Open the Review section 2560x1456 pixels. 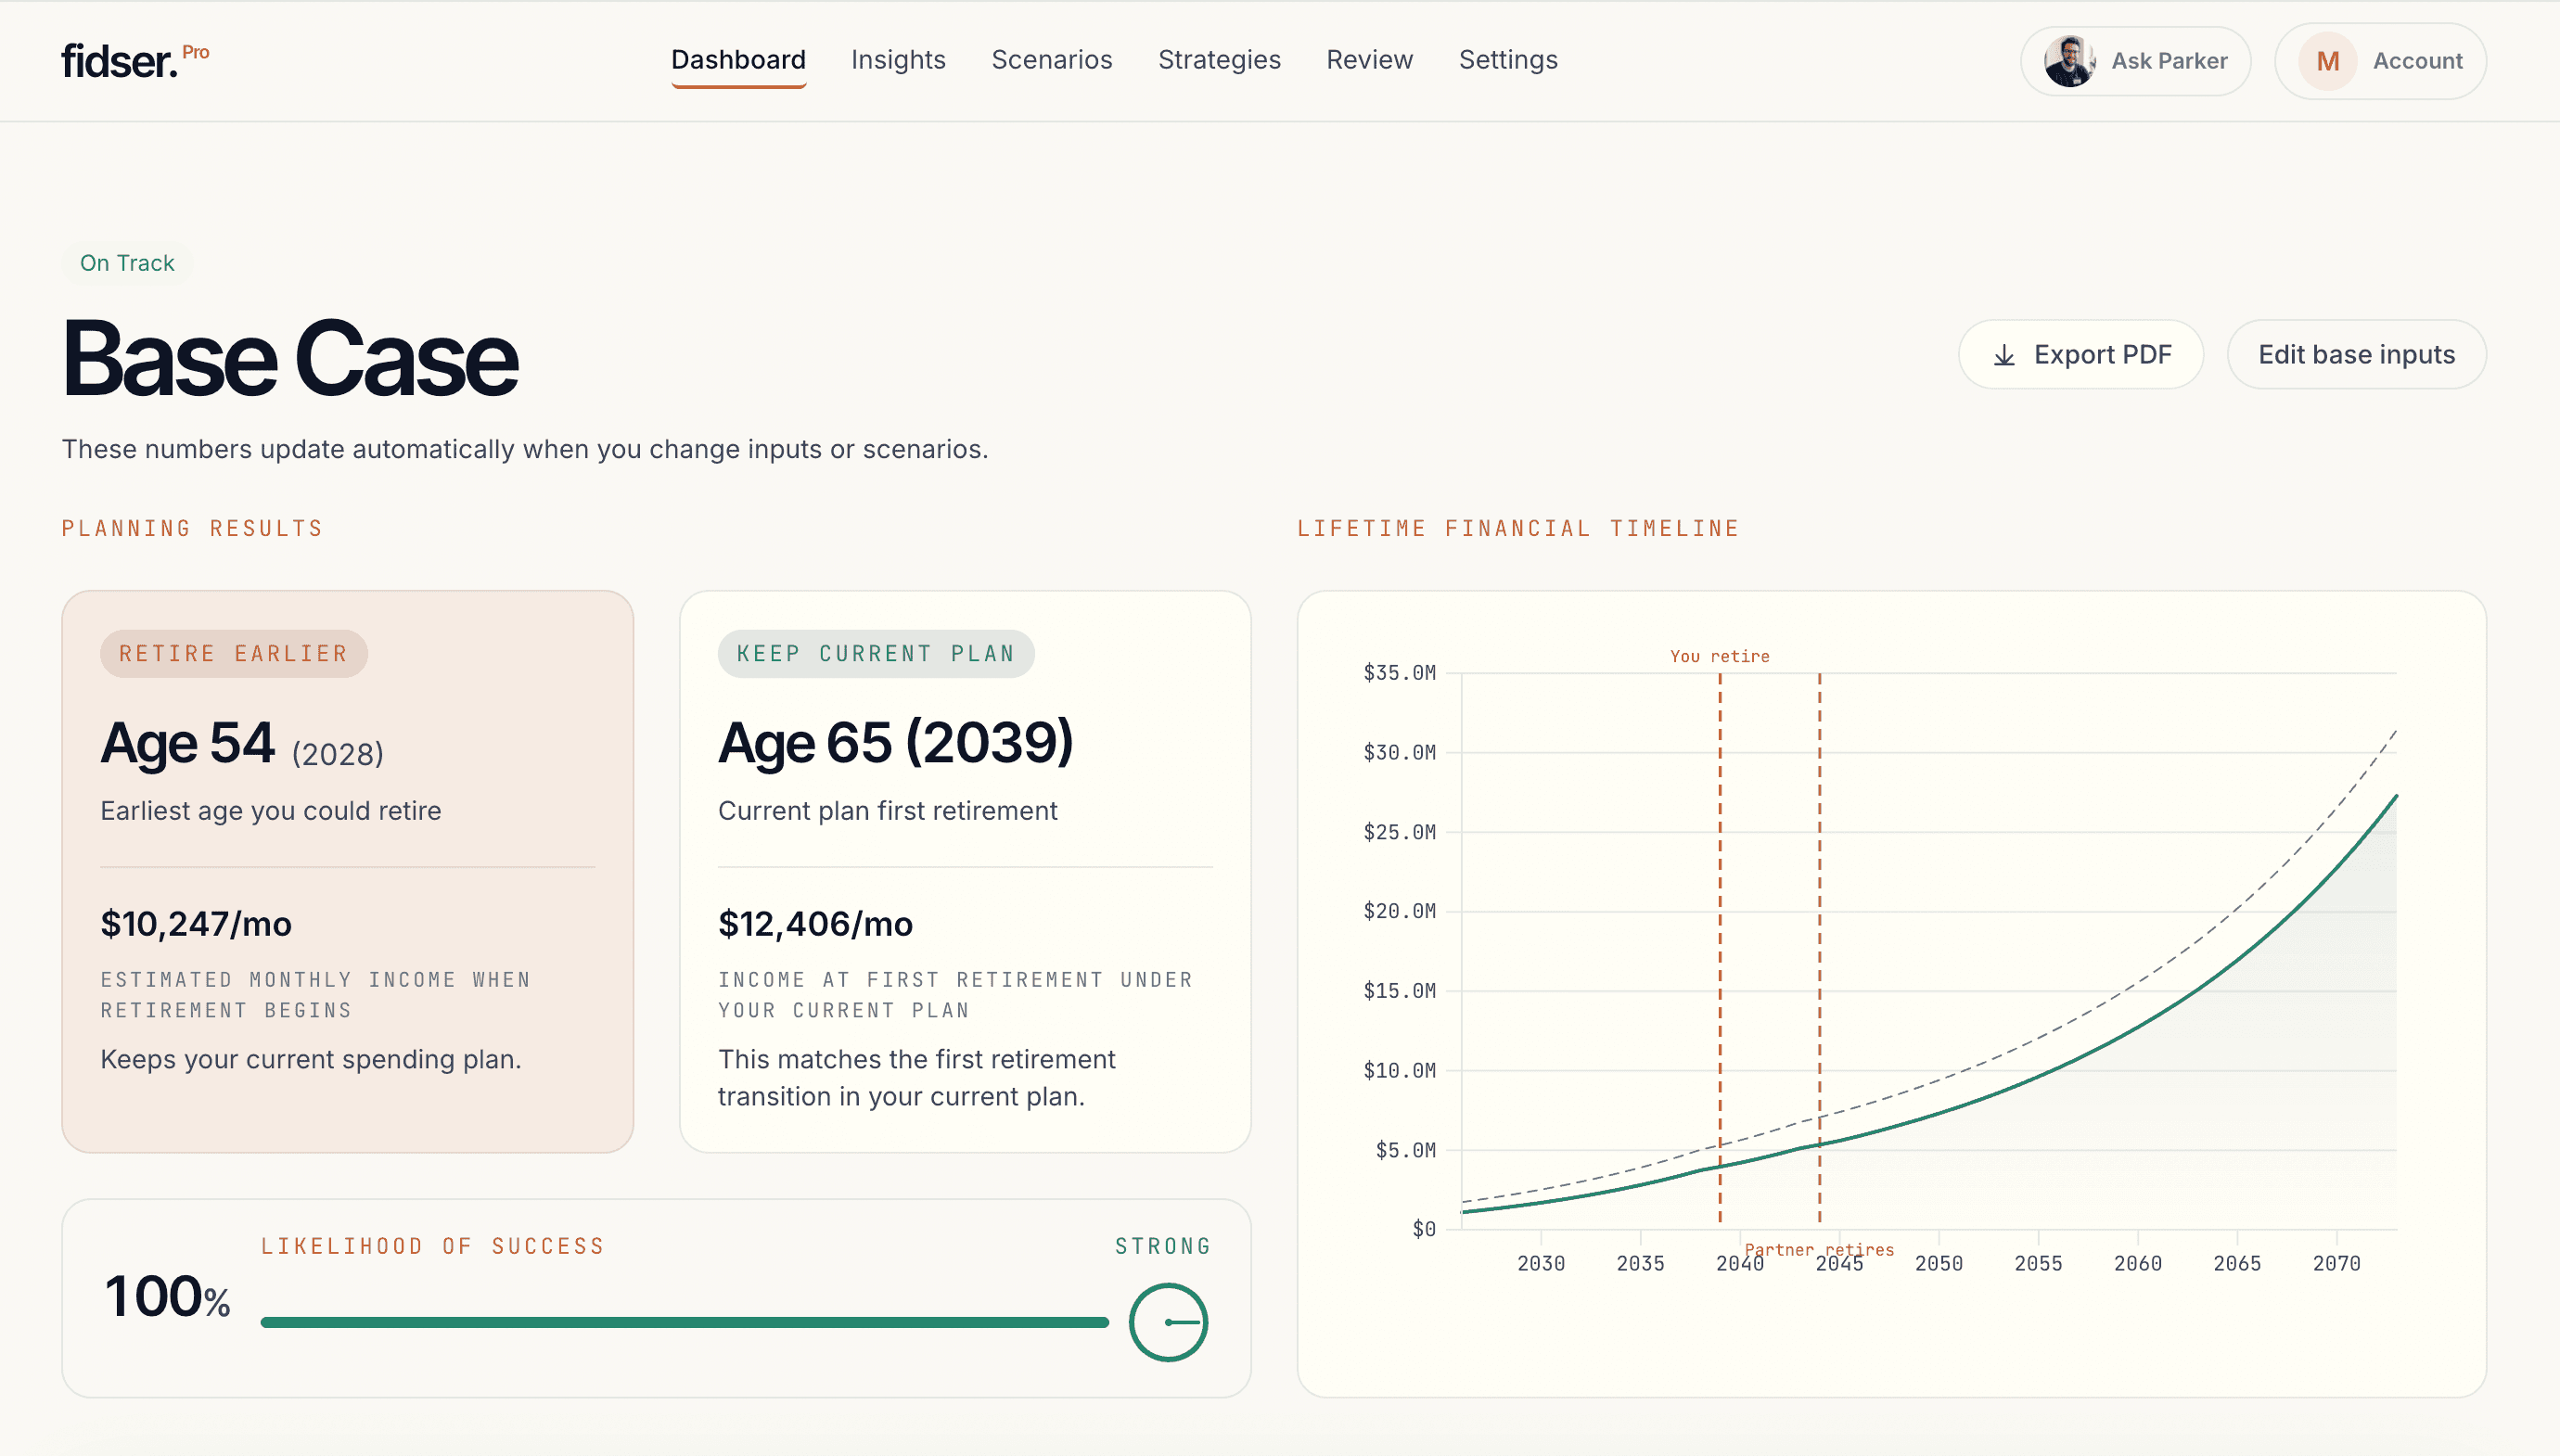(1369, 60)
